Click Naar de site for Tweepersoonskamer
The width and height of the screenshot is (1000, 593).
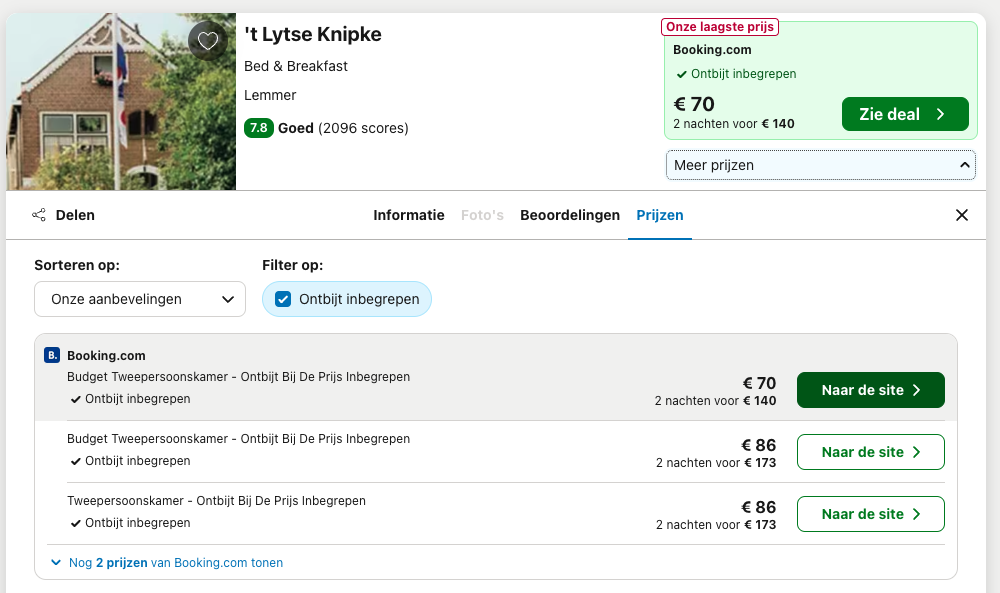(x=871, y=514)
